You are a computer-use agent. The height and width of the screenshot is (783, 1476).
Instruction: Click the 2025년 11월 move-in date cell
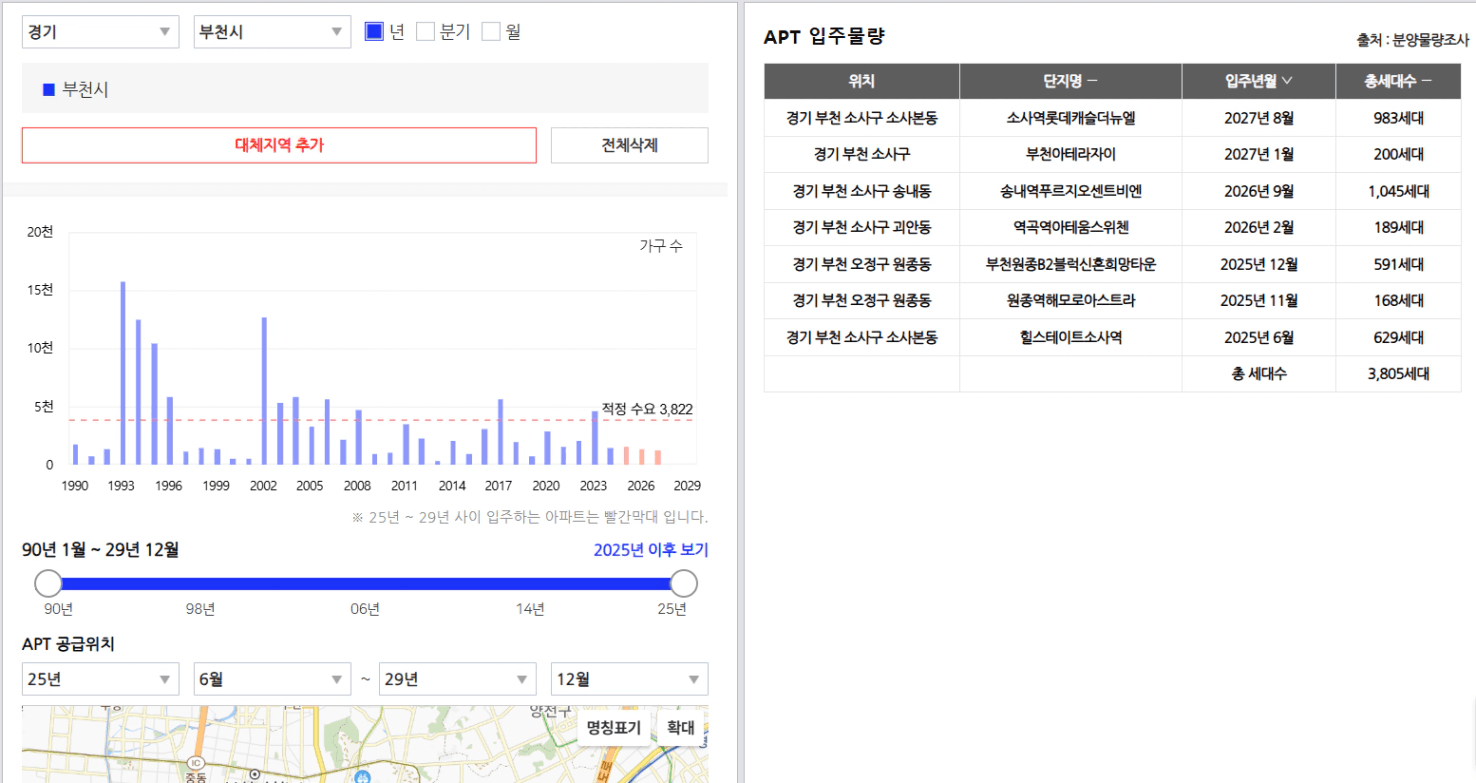1259,301
